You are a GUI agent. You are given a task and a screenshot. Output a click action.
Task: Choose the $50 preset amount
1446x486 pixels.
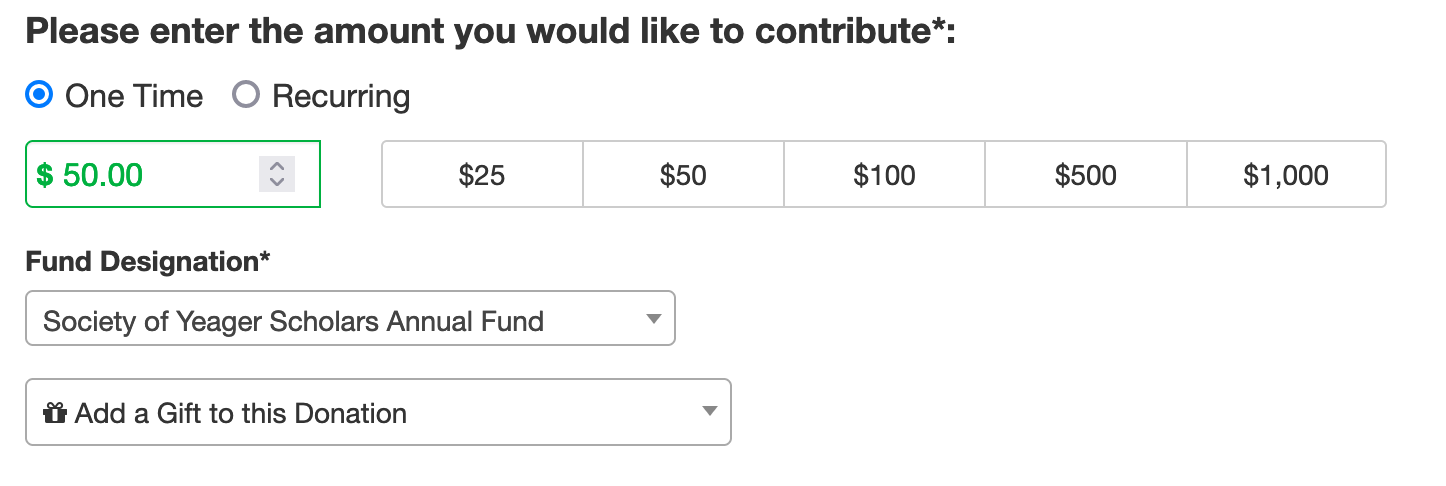point(683,175)
